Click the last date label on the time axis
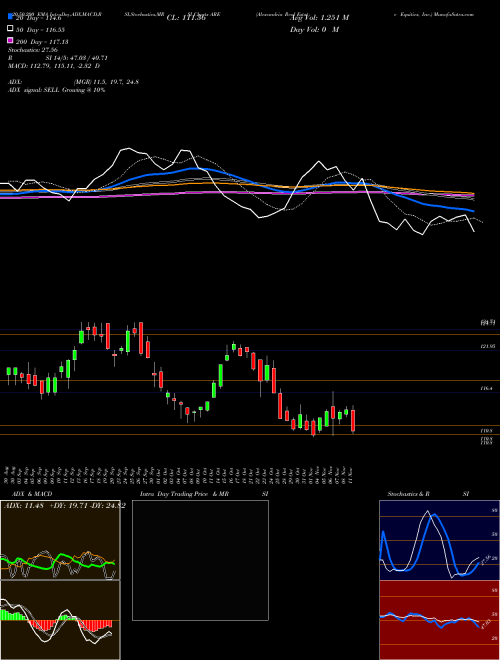 pyautogui.click(x=351, y=474)
